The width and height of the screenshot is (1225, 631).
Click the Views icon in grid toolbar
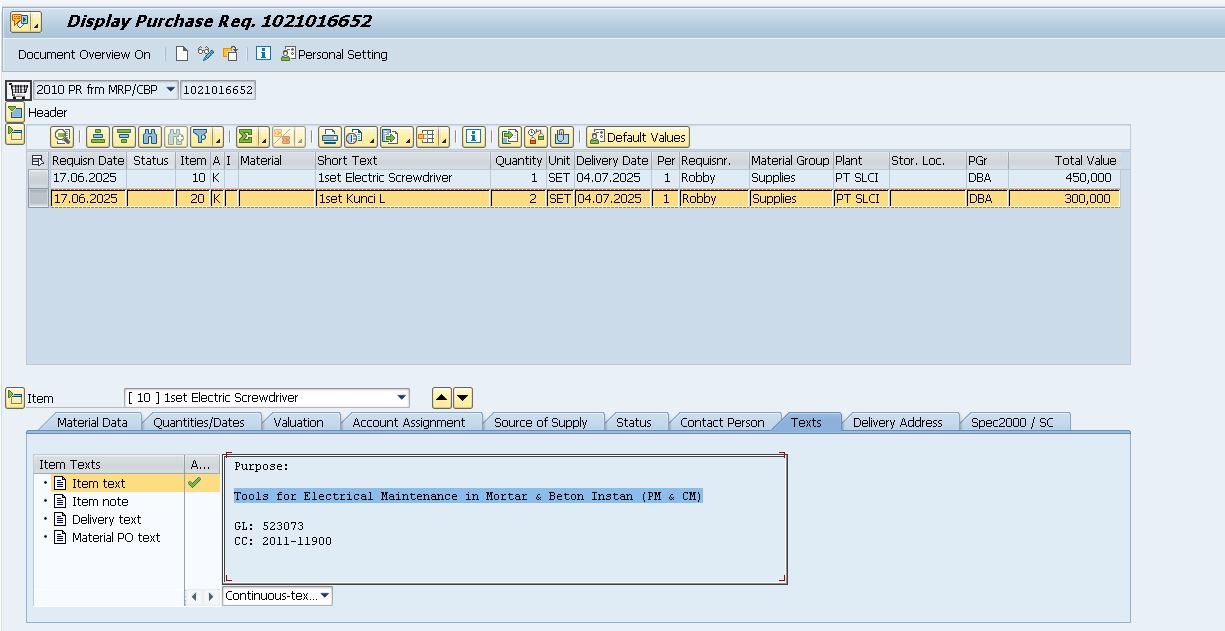coord(355,137)
